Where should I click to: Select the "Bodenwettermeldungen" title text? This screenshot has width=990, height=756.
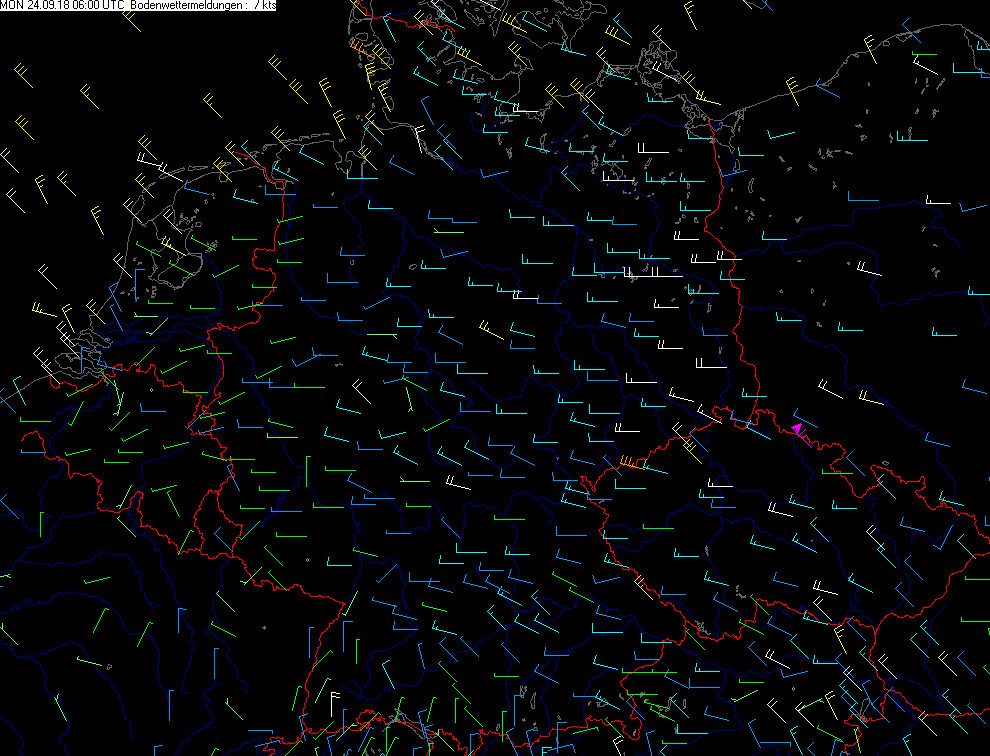pos(189,6)
